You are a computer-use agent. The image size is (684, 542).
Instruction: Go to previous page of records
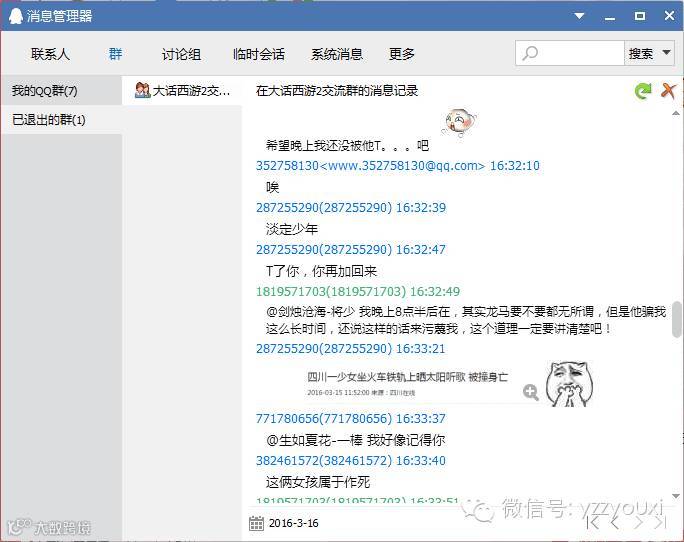pyautogui.click(x=615, y=522)
